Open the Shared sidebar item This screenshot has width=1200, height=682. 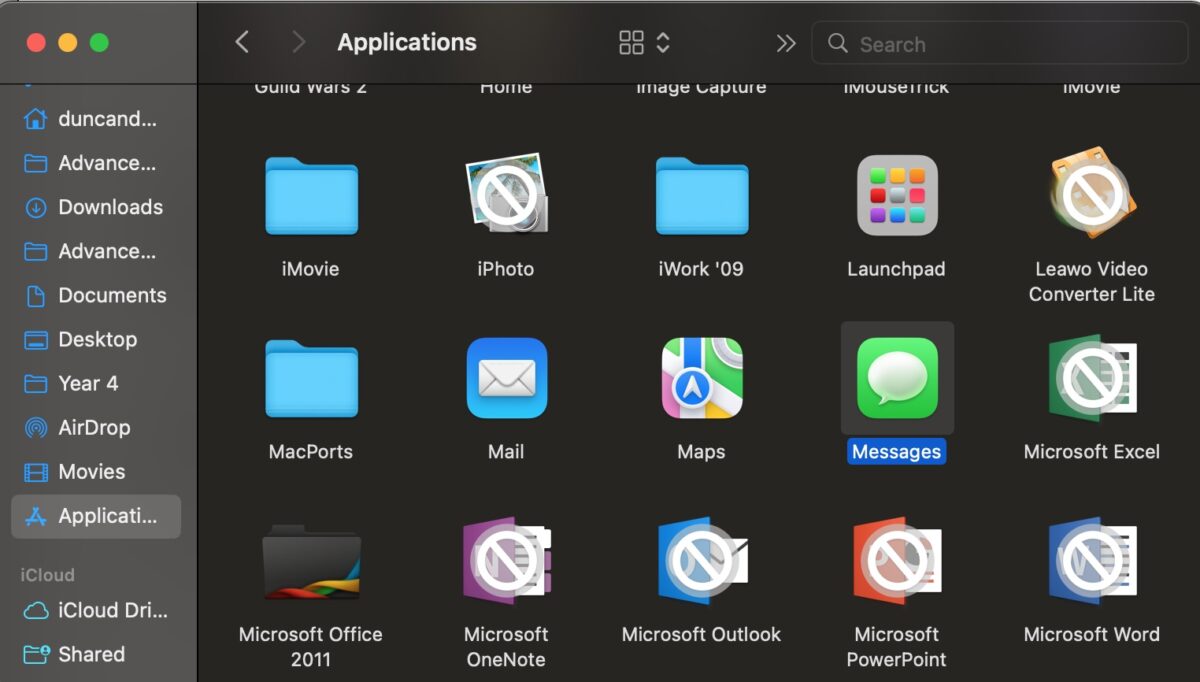(96, 654)
